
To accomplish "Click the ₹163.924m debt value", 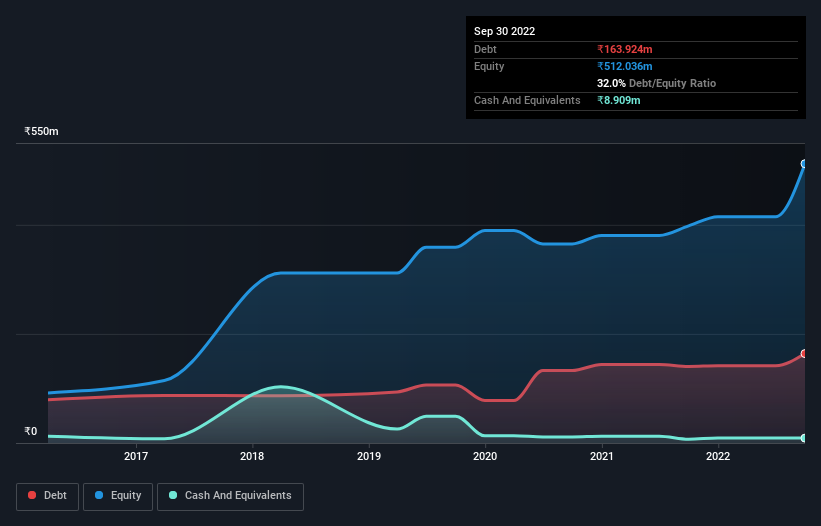I will [x=625, y=49].
